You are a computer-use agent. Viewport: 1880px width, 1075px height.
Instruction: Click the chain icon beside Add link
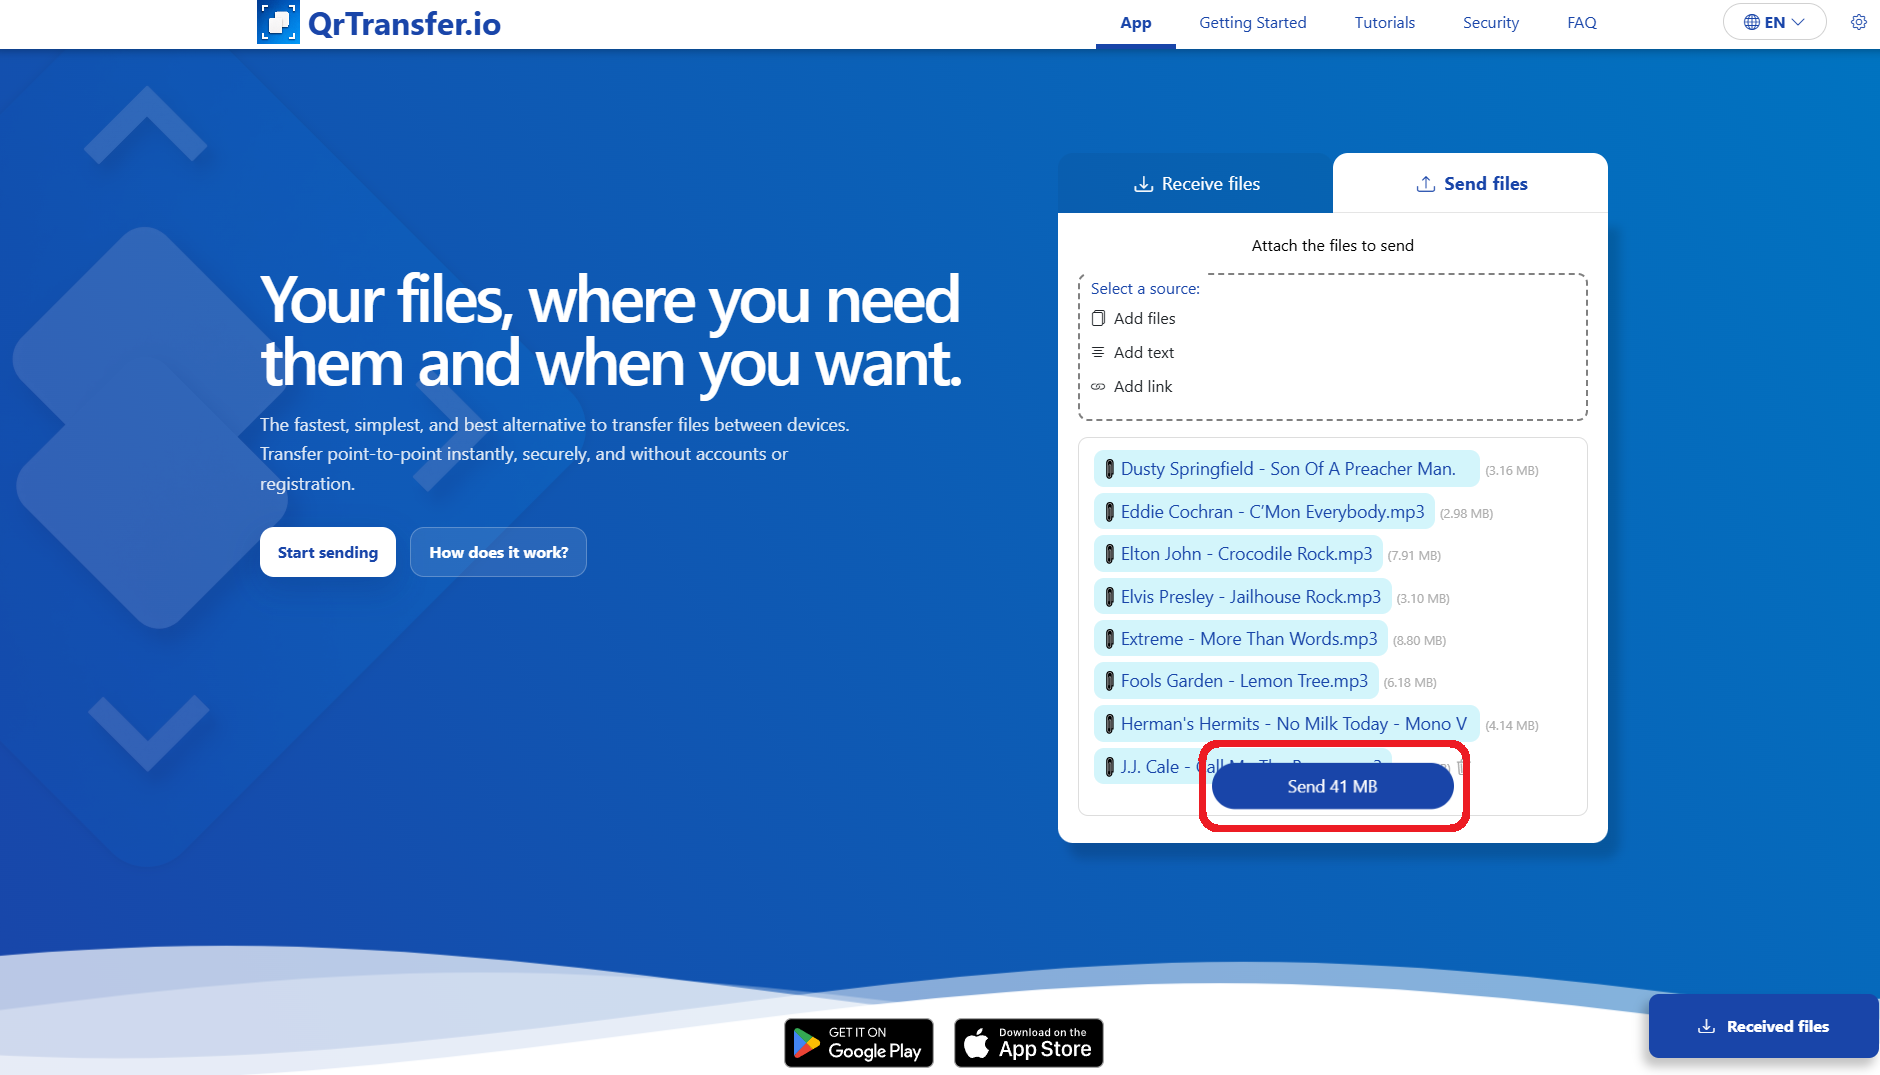[x=1098, y=386]
